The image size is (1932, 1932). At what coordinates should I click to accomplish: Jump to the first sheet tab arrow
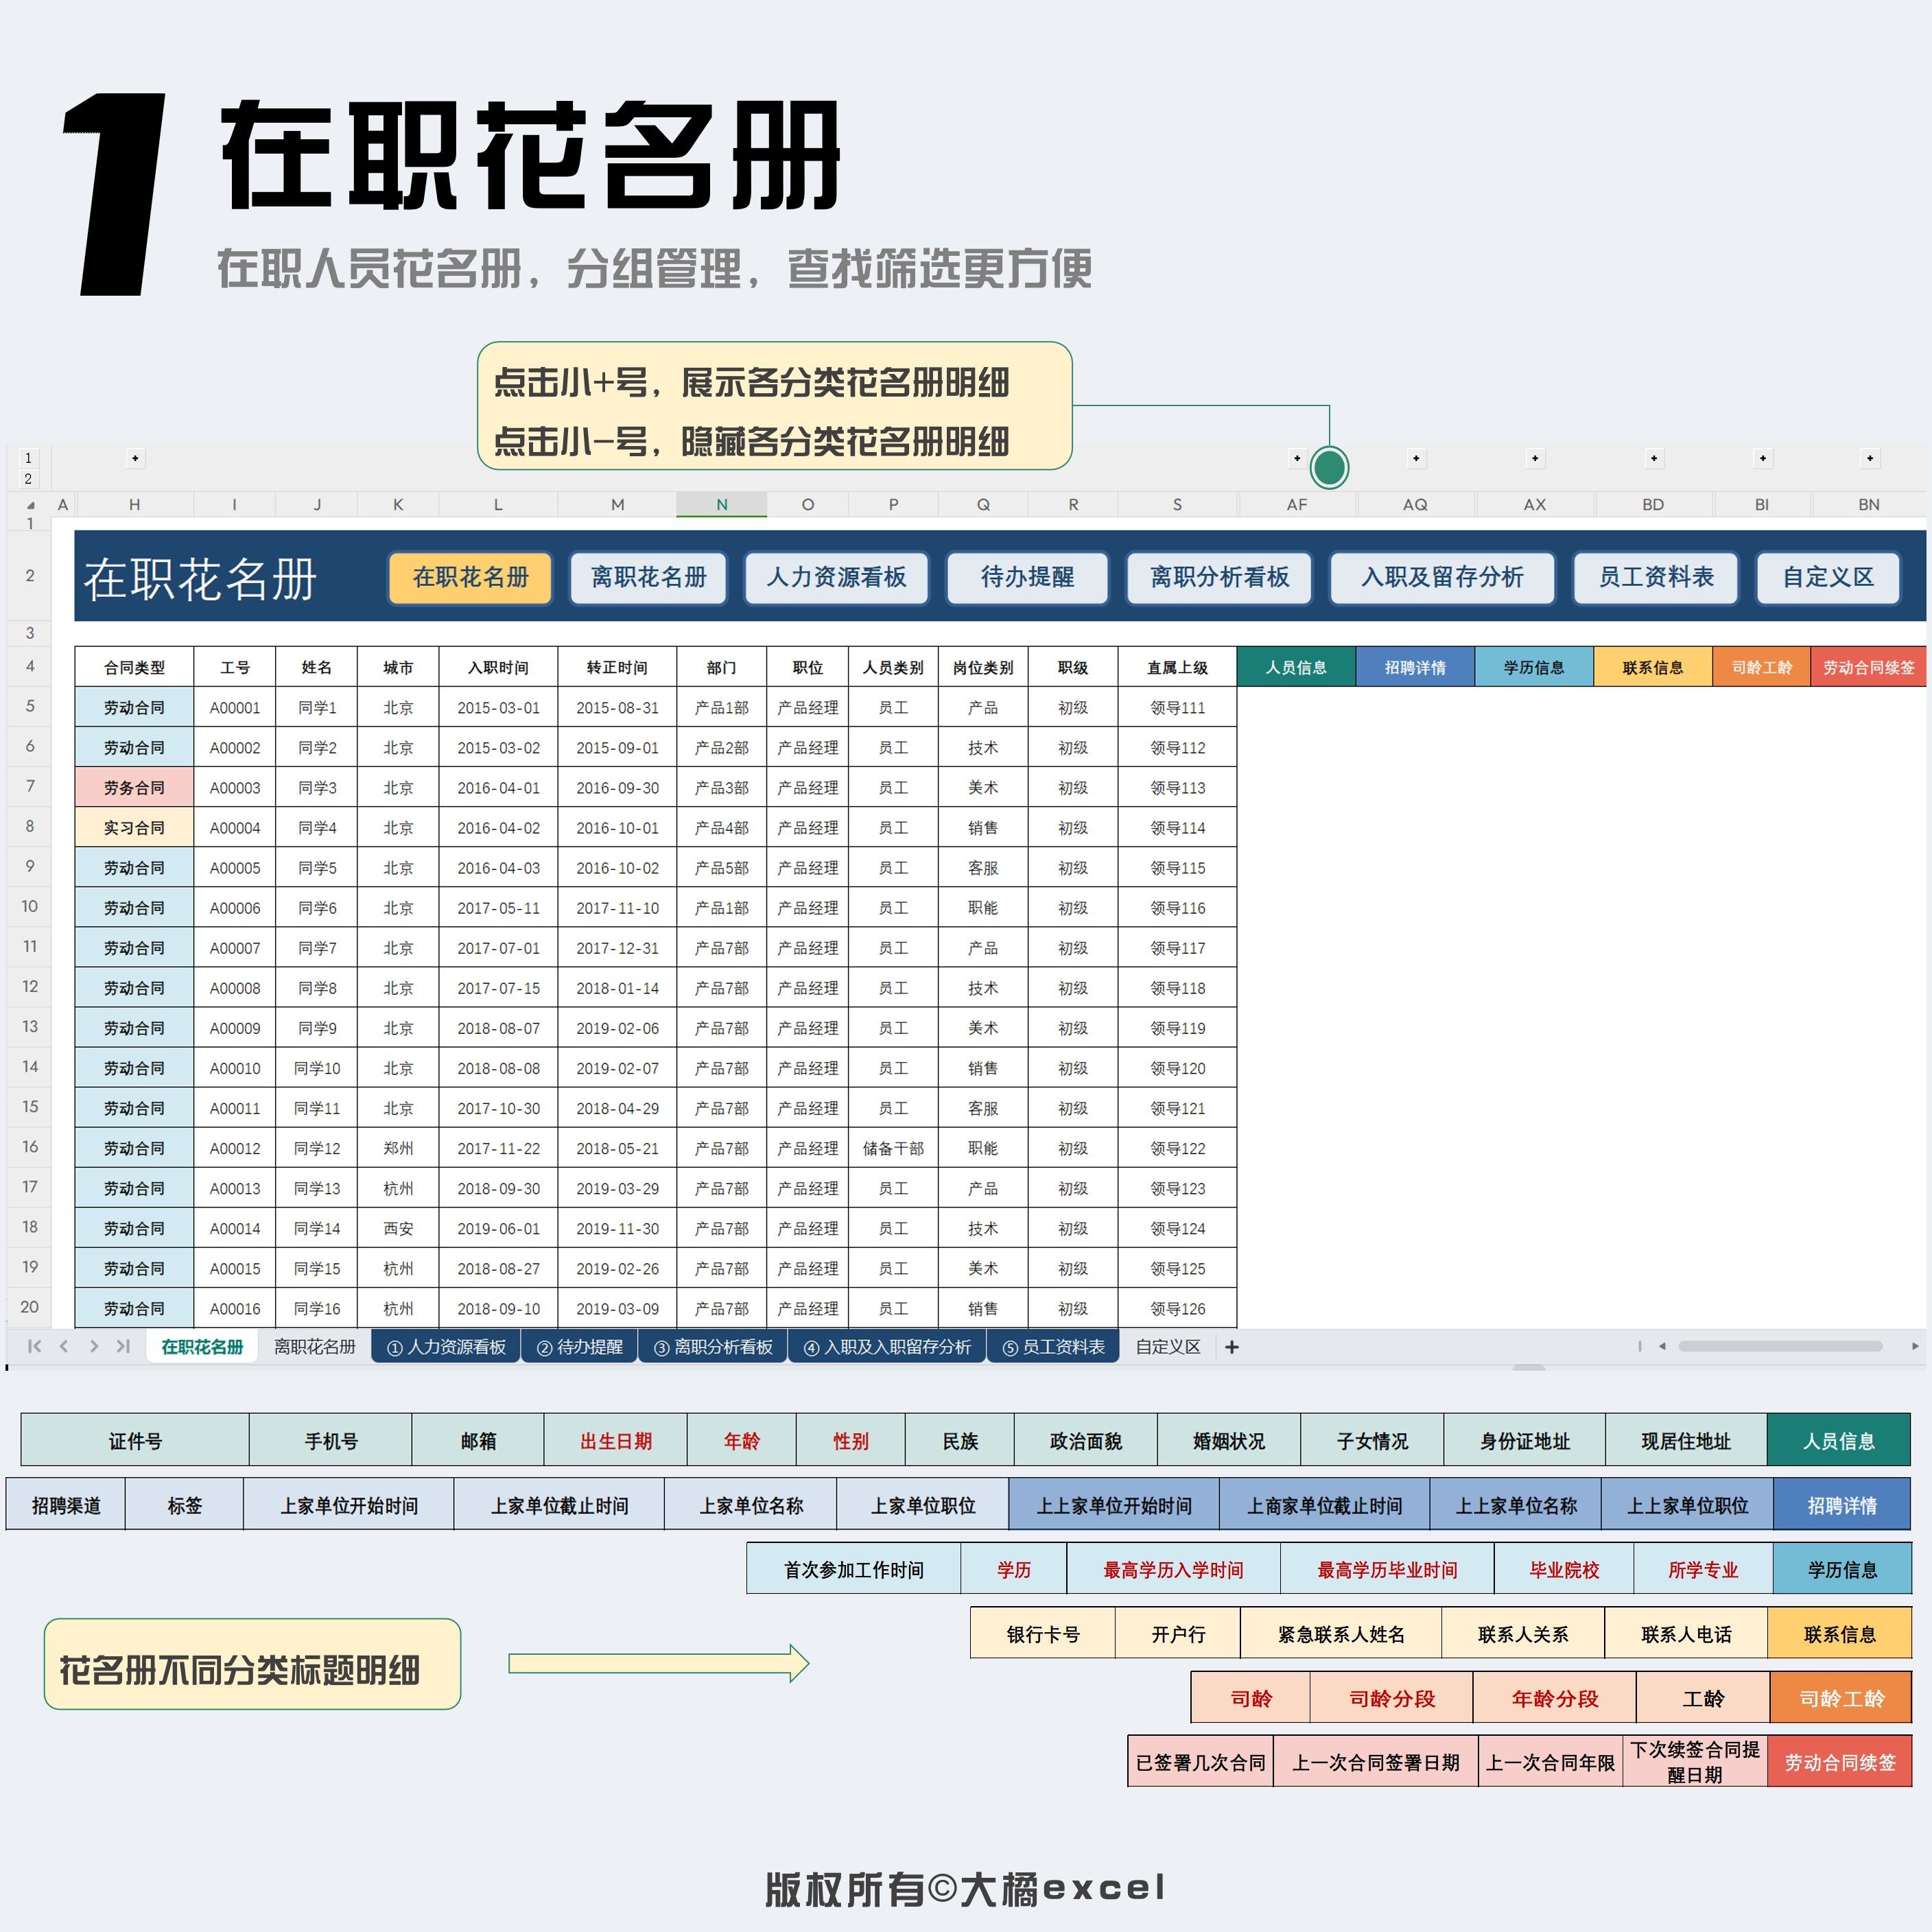pos(34,1346)
